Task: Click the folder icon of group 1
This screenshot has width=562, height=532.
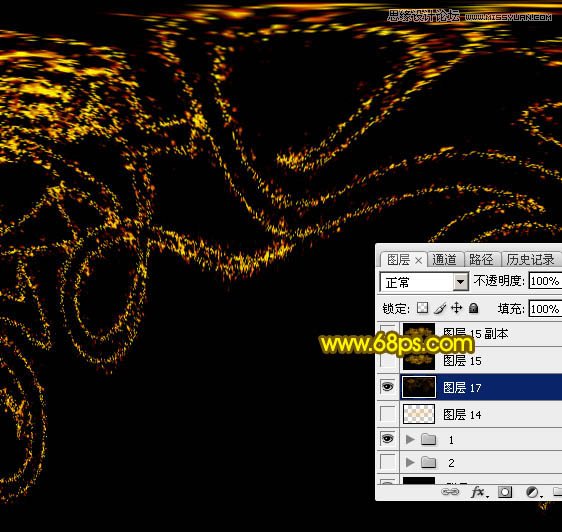Action: (428, 439)
